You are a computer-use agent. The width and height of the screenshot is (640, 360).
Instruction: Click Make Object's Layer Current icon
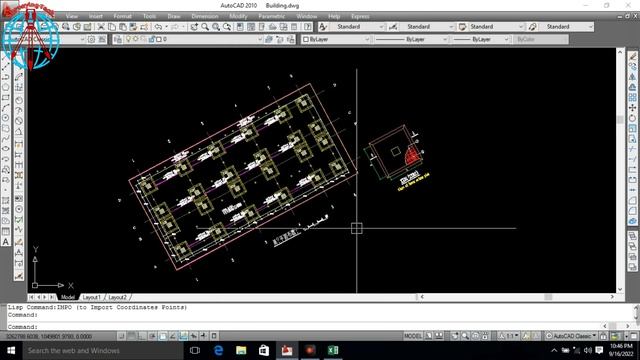coord(269,39)
